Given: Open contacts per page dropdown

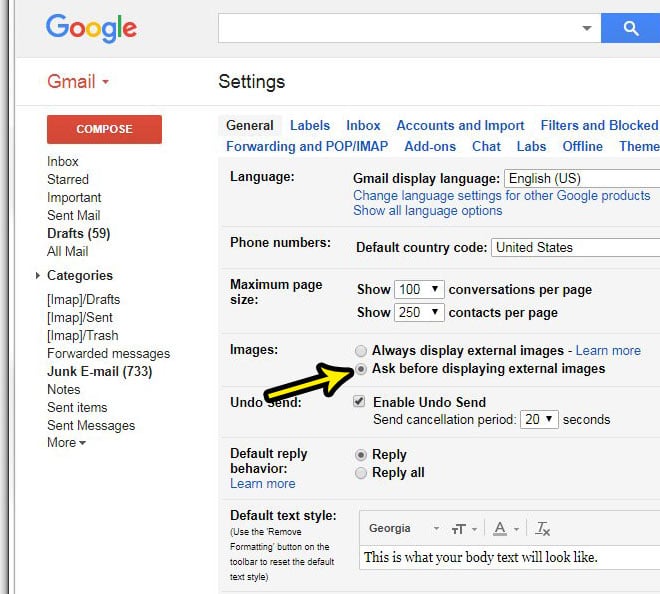Looking at the screenshot, I should click(x=419, y=313).
